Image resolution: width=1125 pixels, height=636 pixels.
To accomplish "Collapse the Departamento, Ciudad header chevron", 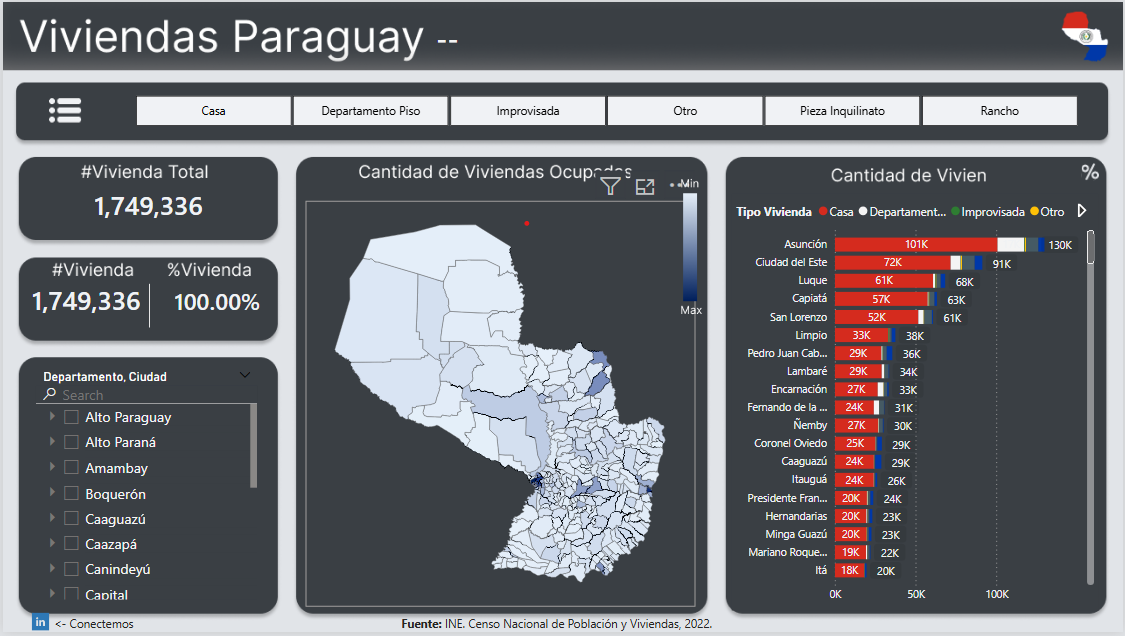I will click(245, 374).
